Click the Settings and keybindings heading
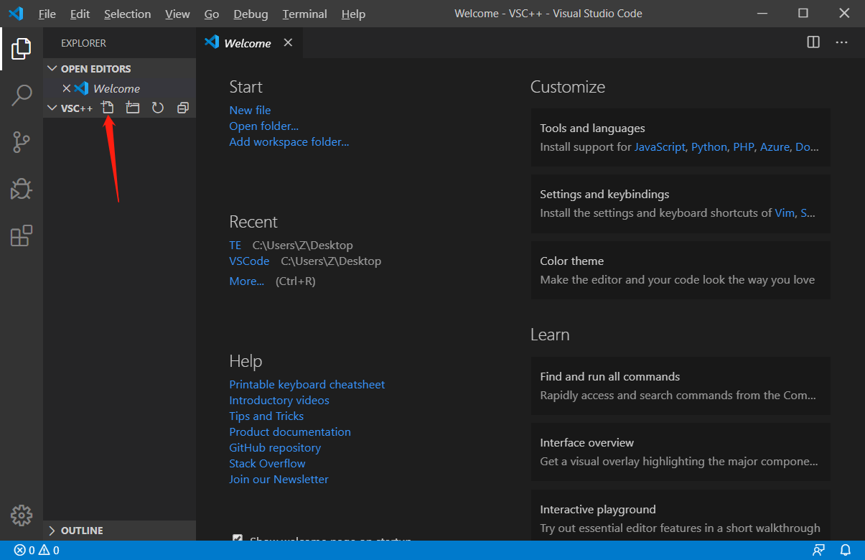865x560 pixels. click(604, 194)
